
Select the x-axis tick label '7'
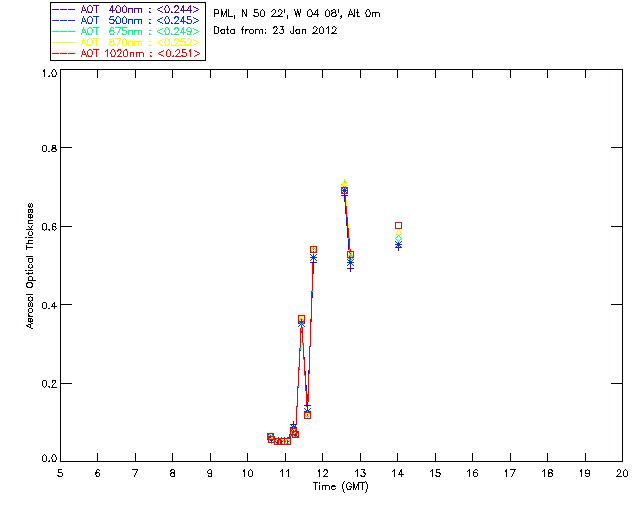135,473
